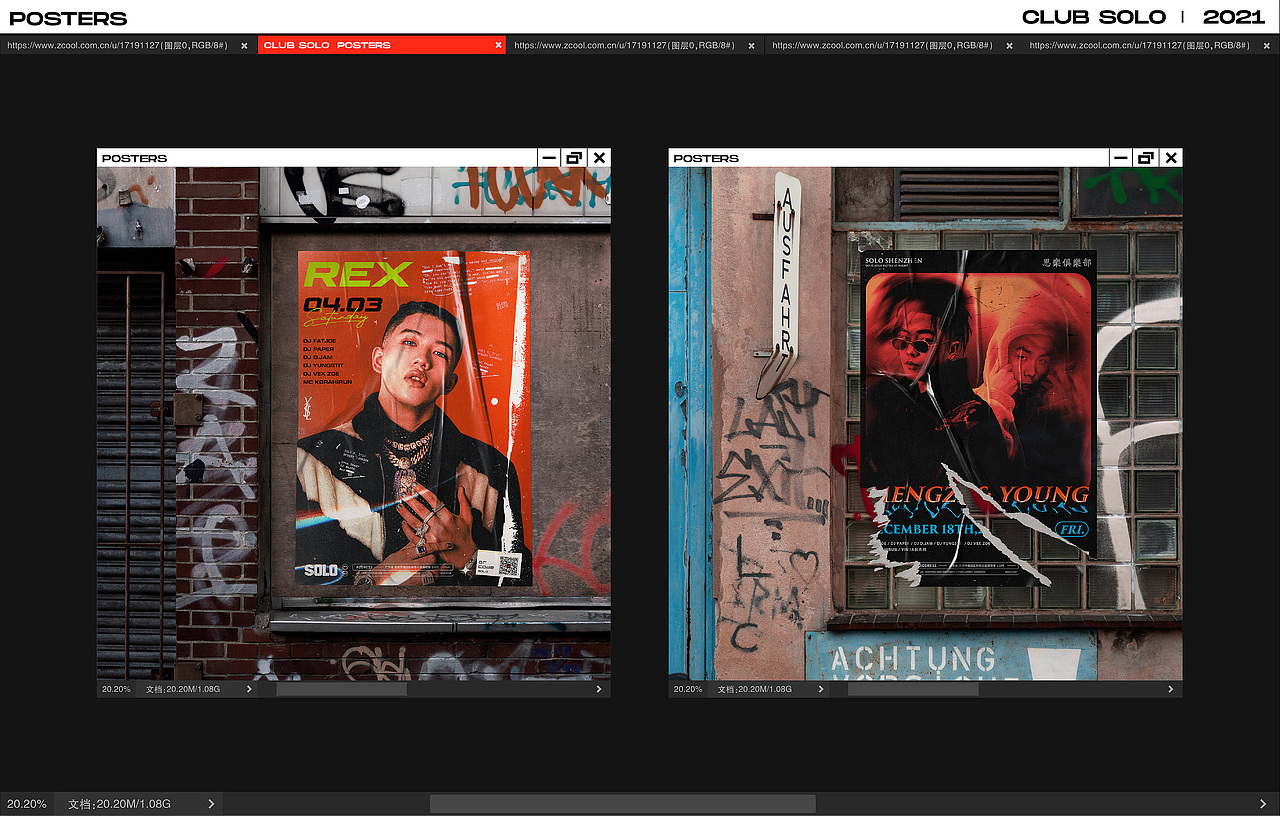Close the leftmost zcool.com.cn document tab

pyautogui.click(x=244, y=45)
